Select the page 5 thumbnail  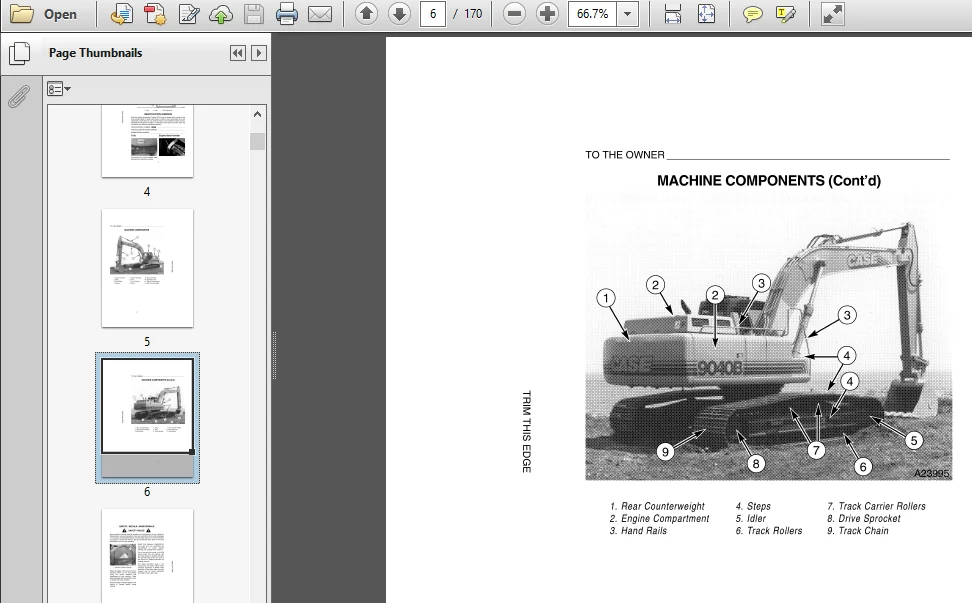point(148,268)
